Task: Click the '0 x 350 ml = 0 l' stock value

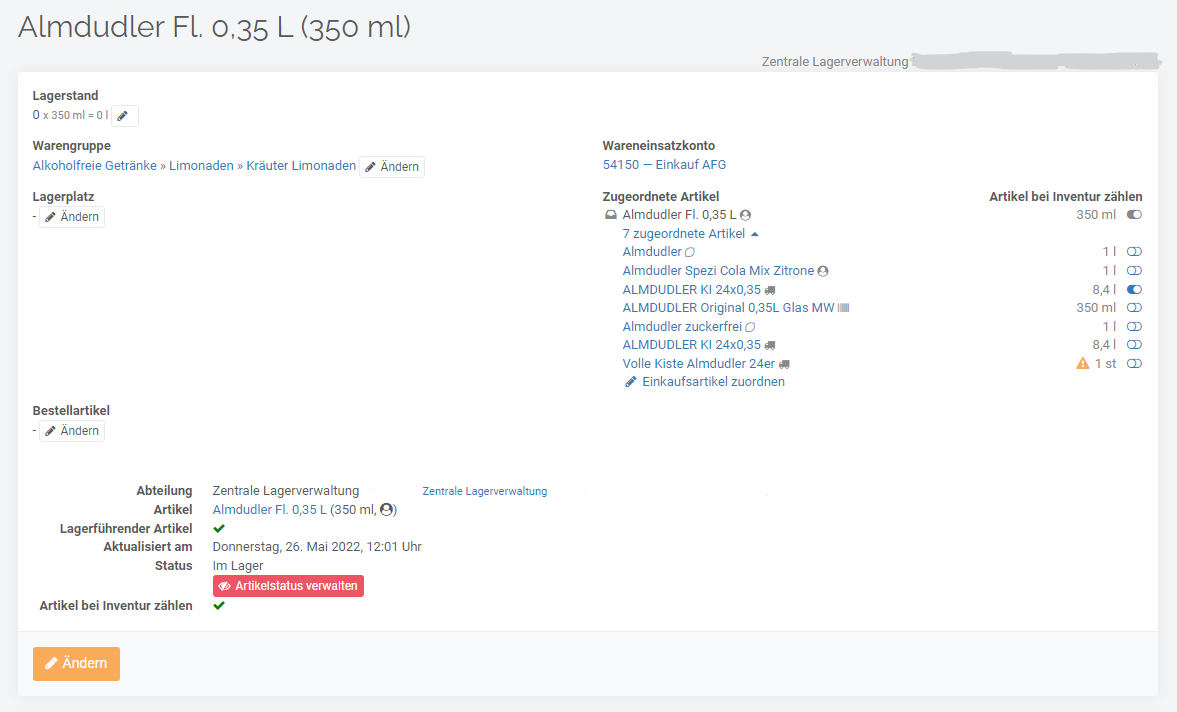Action: point(70,115)
